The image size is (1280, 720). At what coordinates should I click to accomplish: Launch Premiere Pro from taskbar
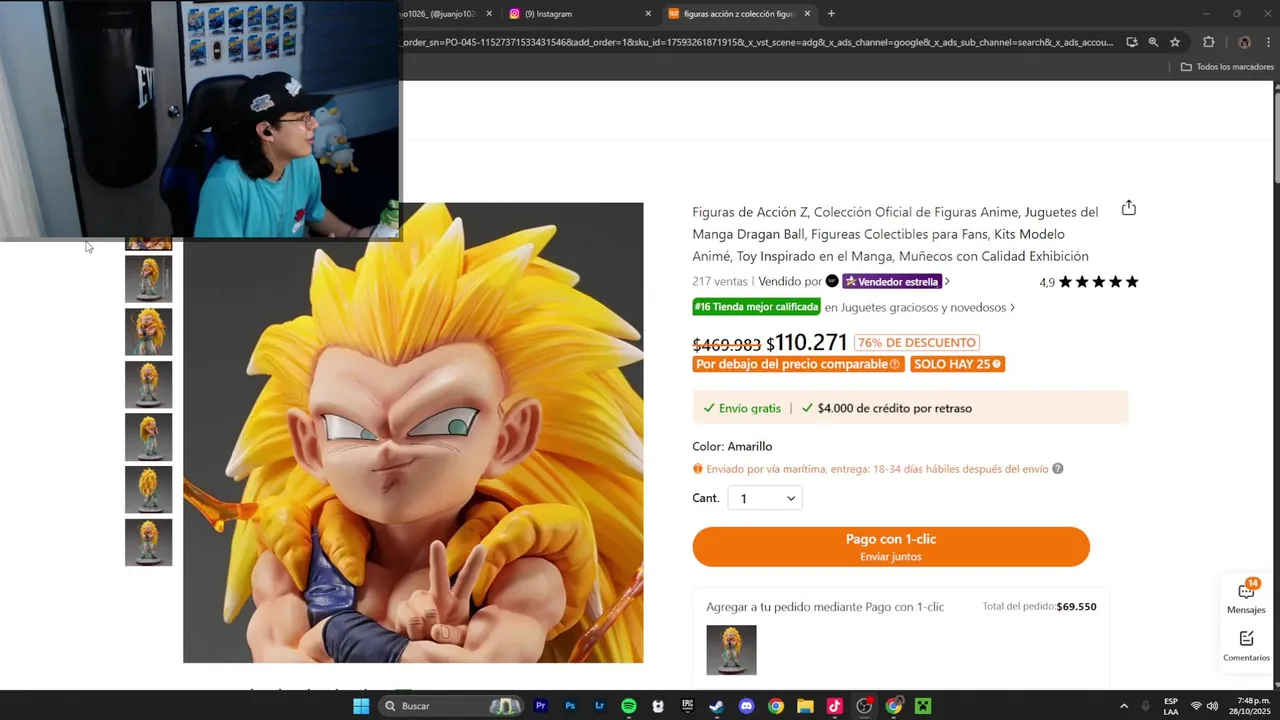point(540,706)
